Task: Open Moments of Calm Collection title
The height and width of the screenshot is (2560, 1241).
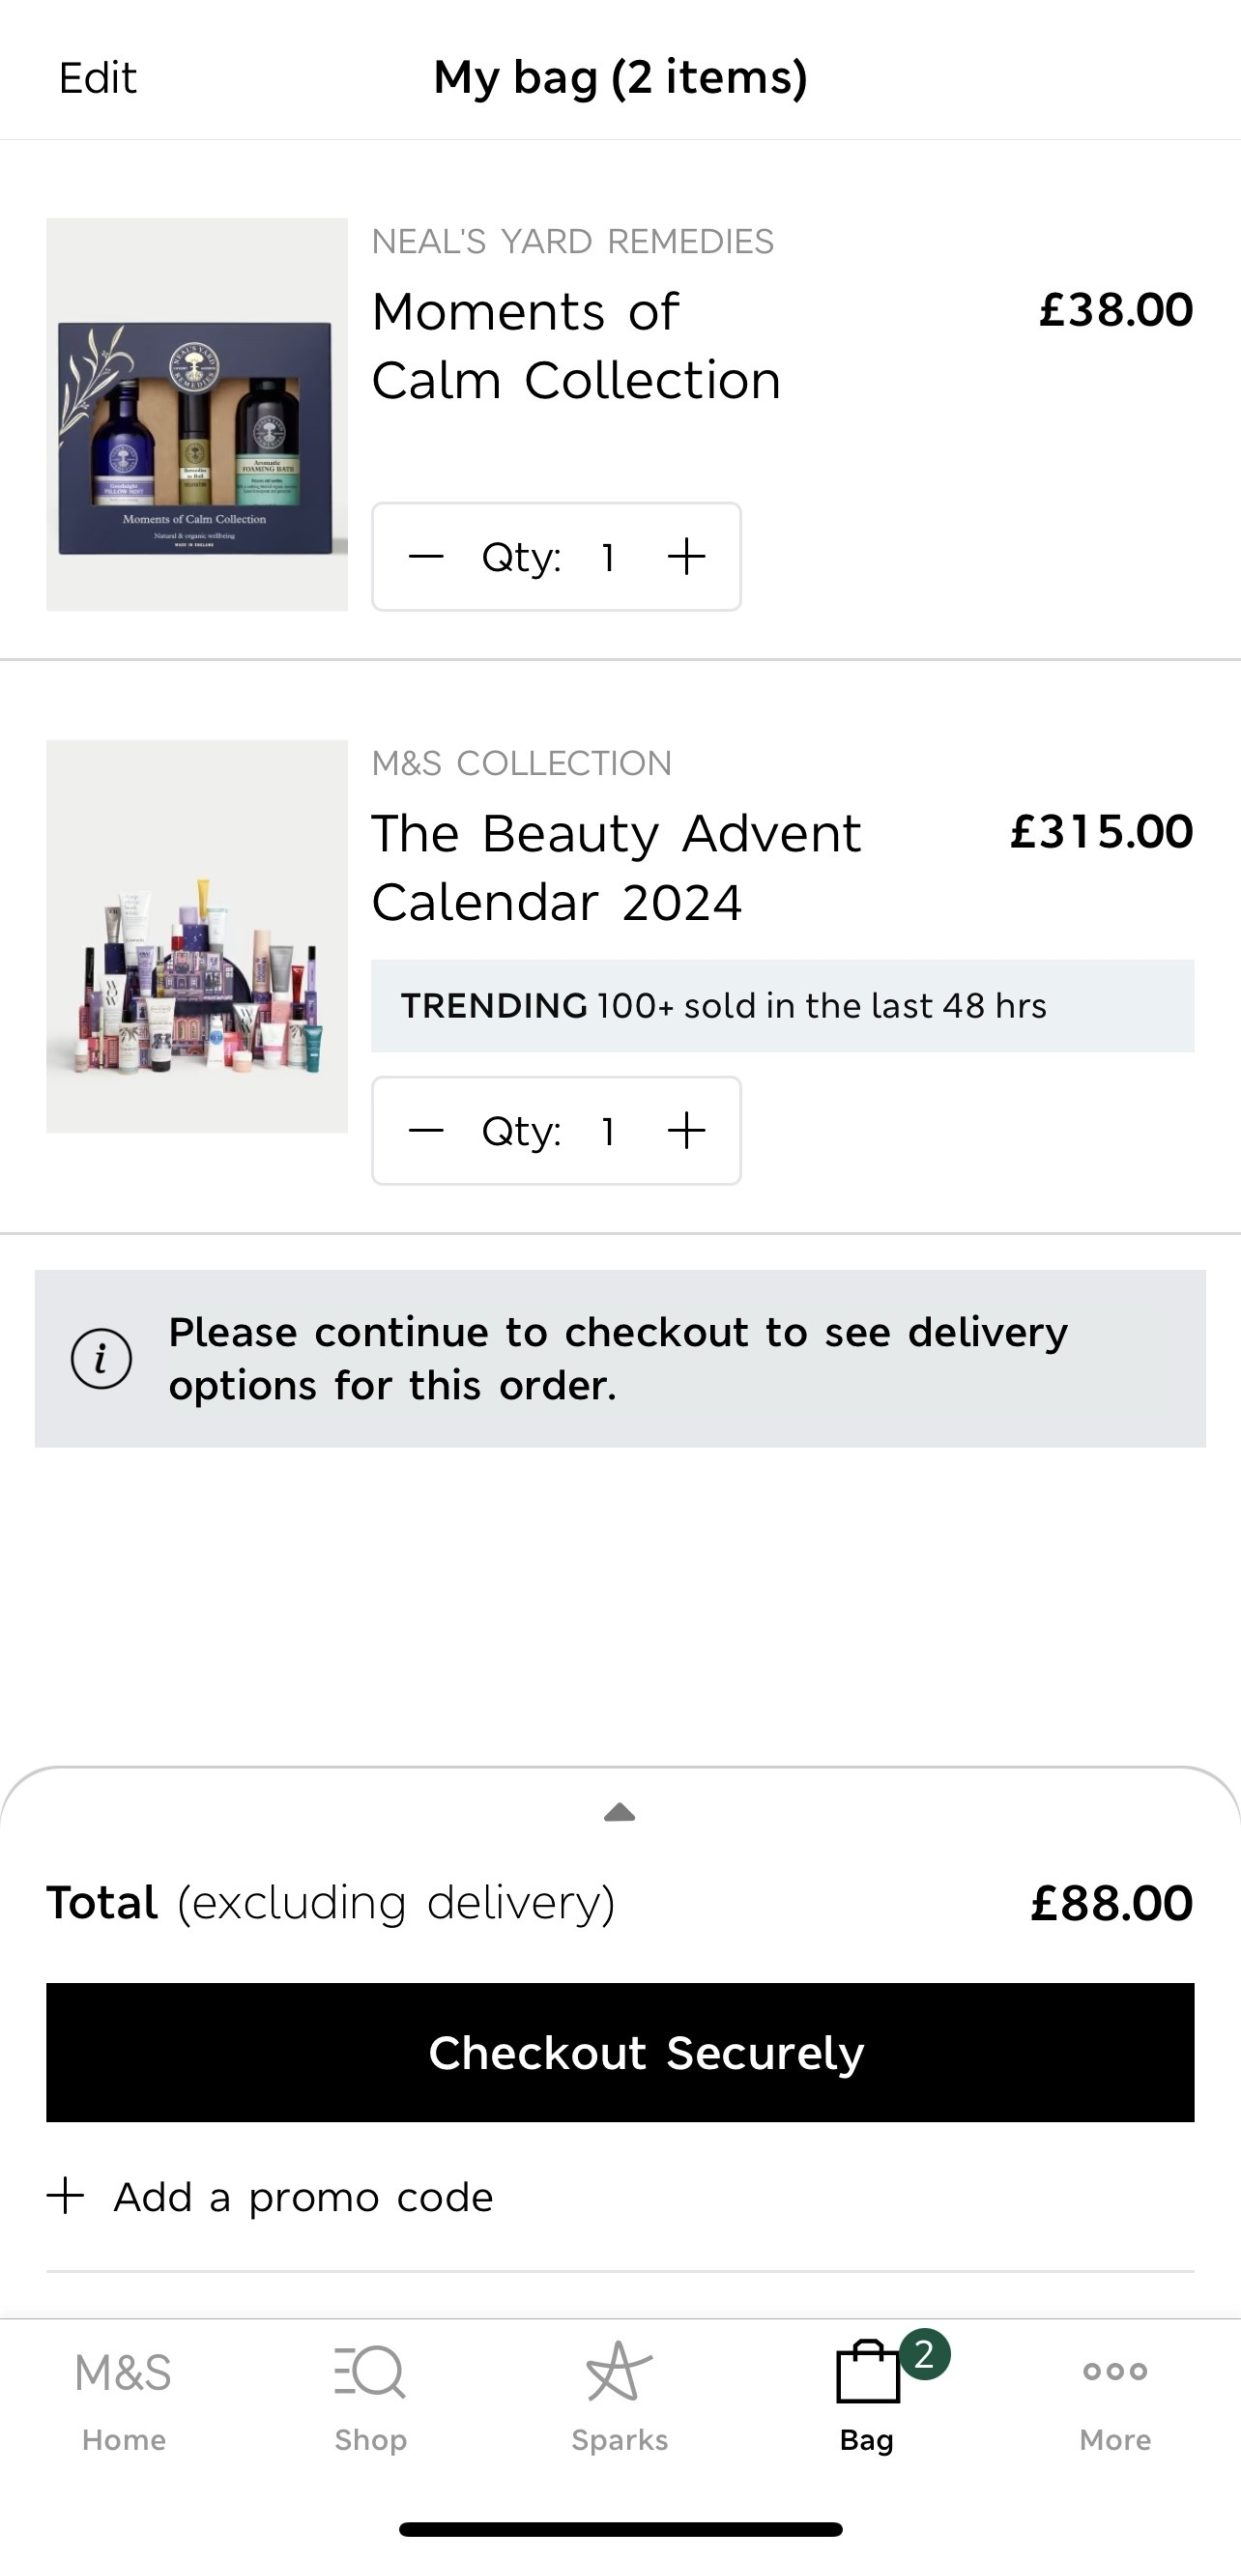Action: click(x=576, y=346)
